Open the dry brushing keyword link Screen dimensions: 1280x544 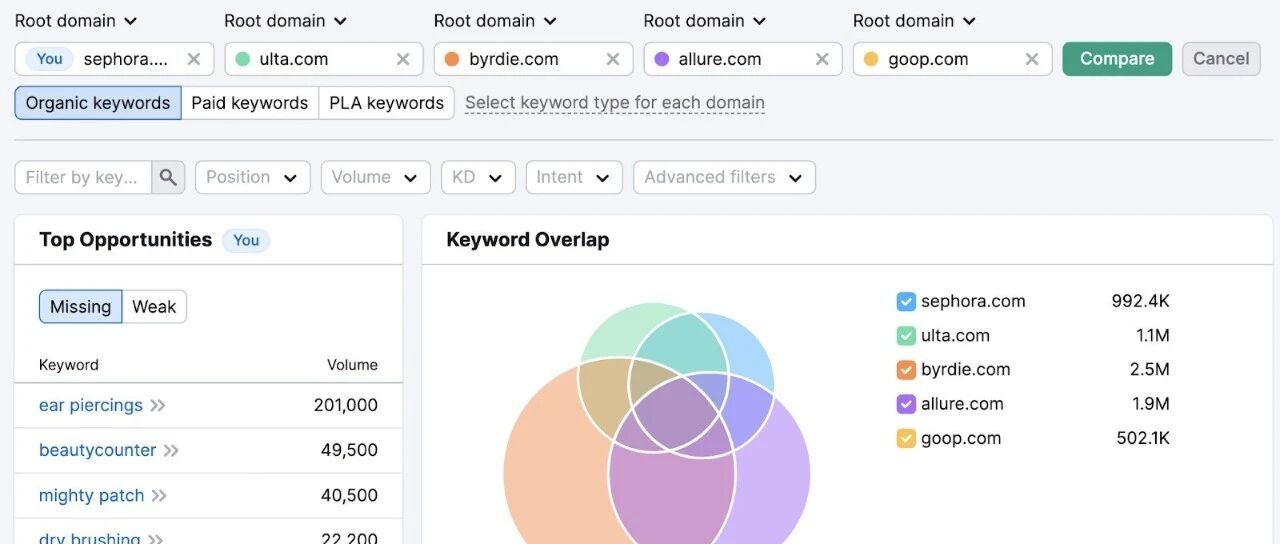click(90, 538)
